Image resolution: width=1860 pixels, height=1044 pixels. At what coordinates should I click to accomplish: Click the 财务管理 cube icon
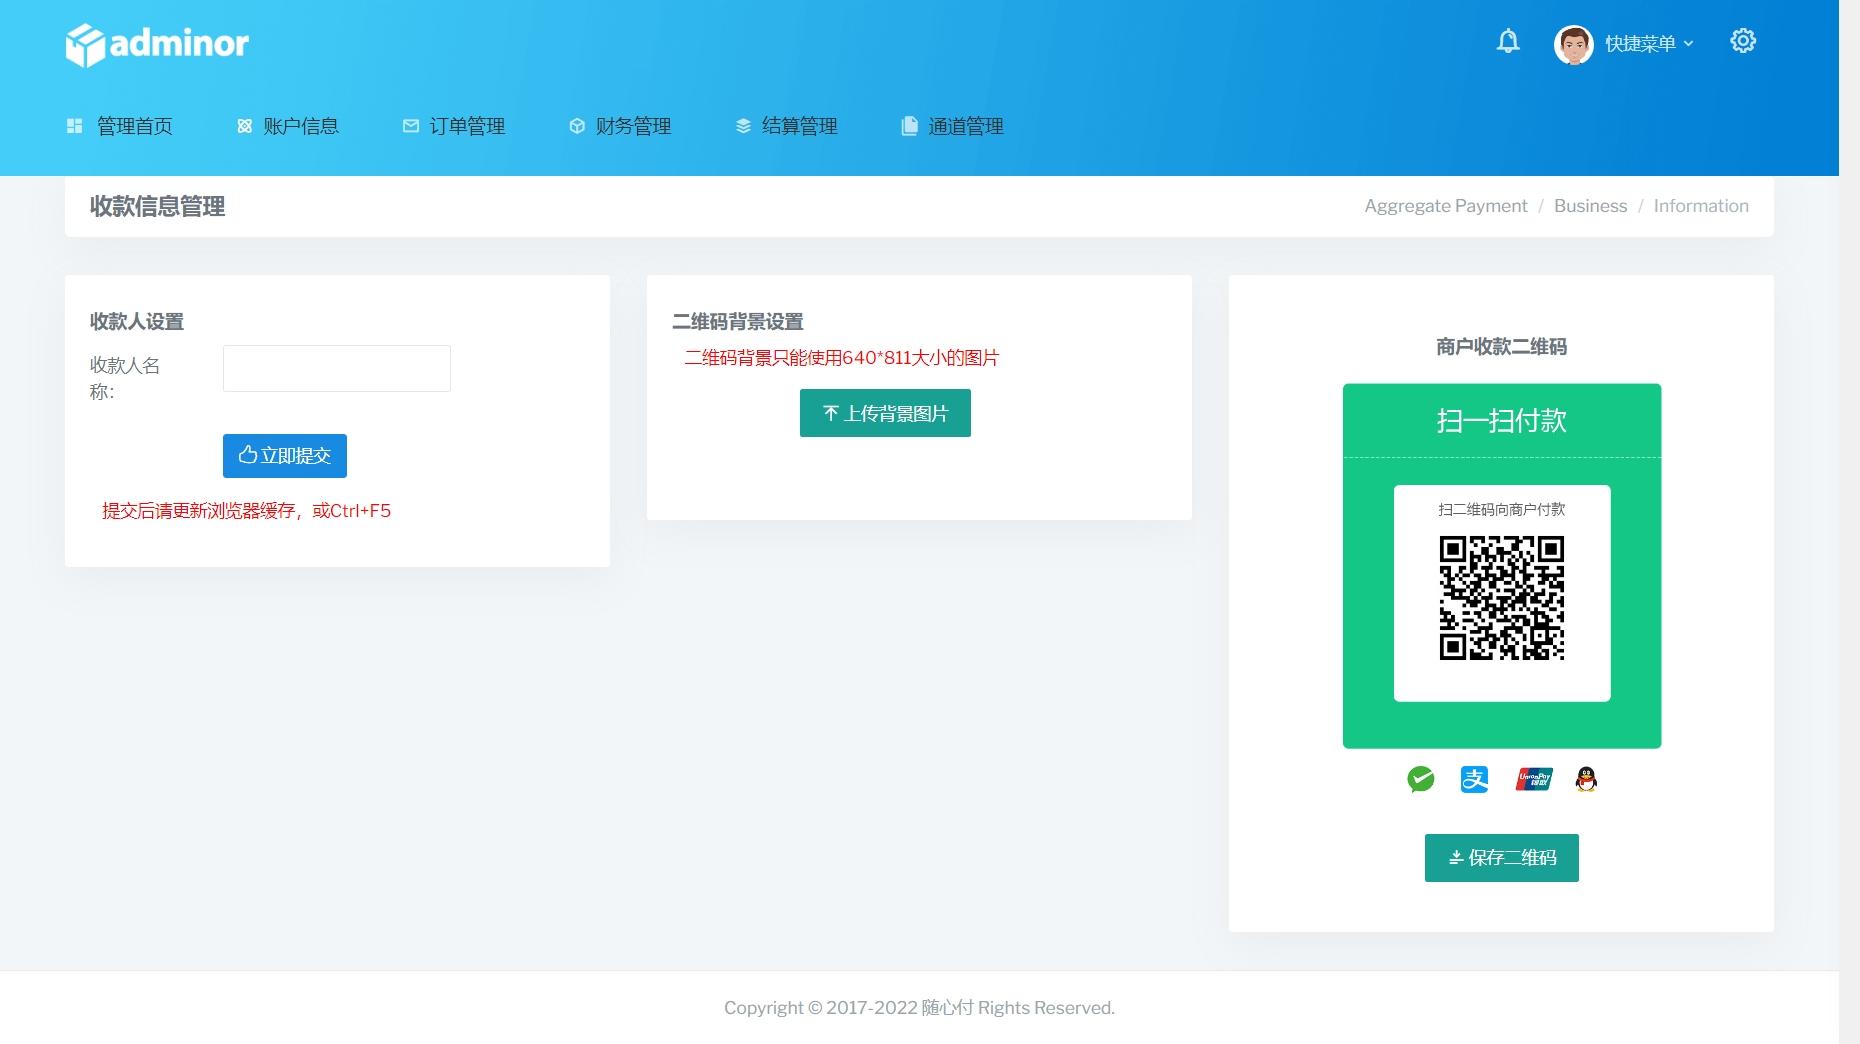click(x=577, y=126)
